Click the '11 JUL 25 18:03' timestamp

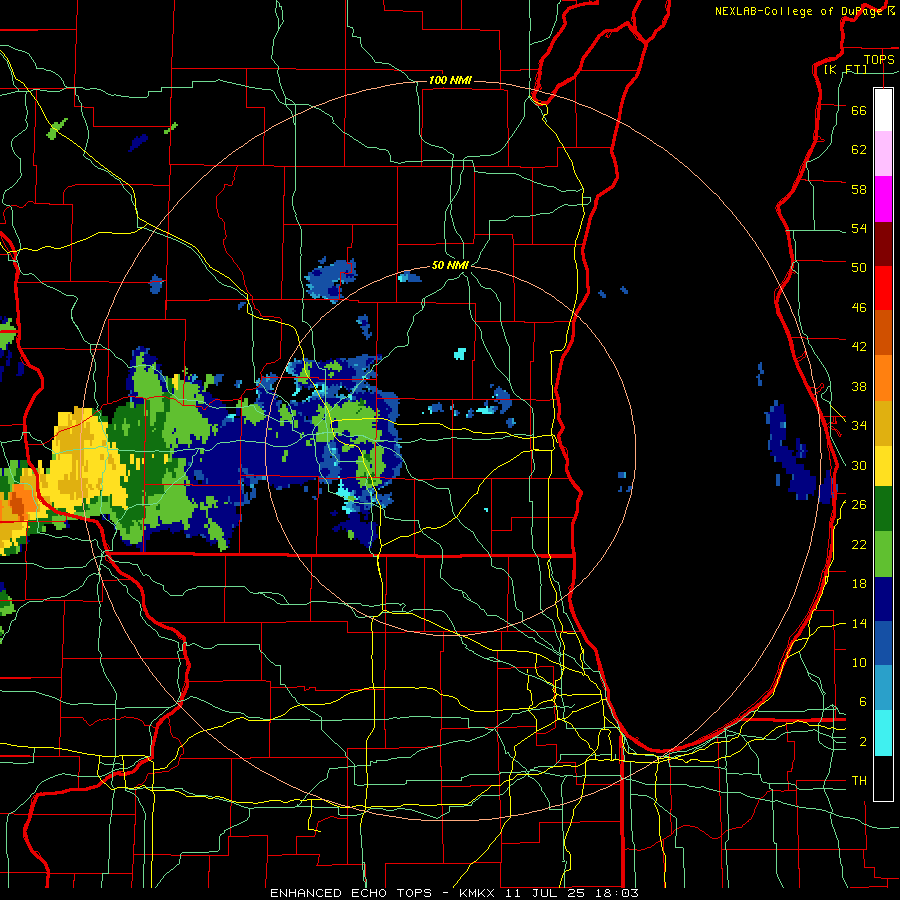point(572,893)
